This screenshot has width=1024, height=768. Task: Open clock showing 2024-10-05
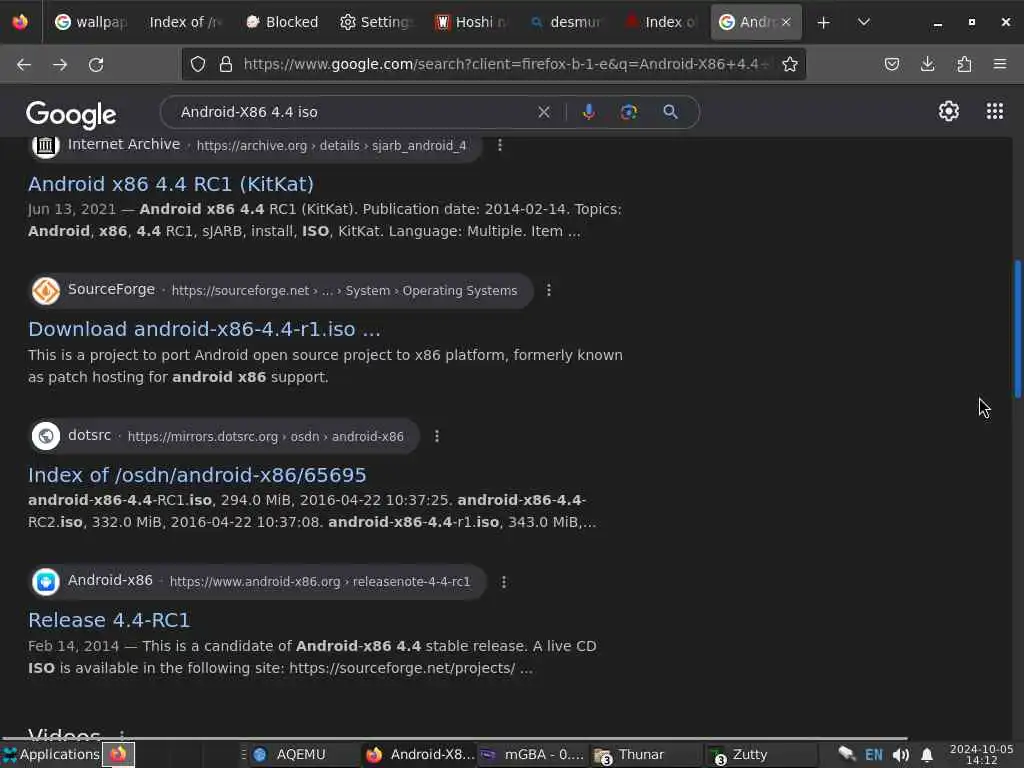(x=982, y=754)
